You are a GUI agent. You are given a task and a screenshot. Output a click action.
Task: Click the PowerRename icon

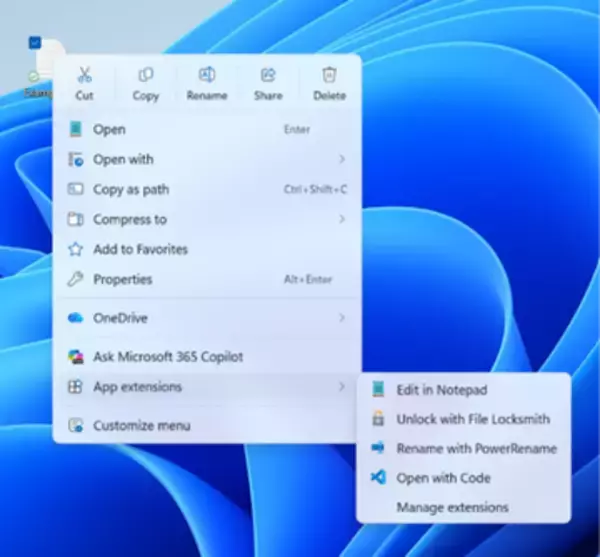pos(378,448)
